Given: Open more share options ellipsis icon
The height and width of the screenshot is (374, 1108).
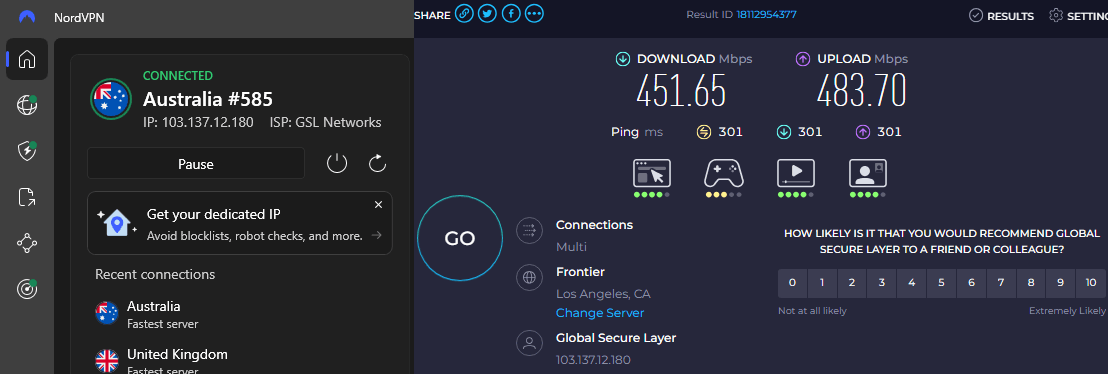Looking at the screenshot, I should [x=534, y=13].
